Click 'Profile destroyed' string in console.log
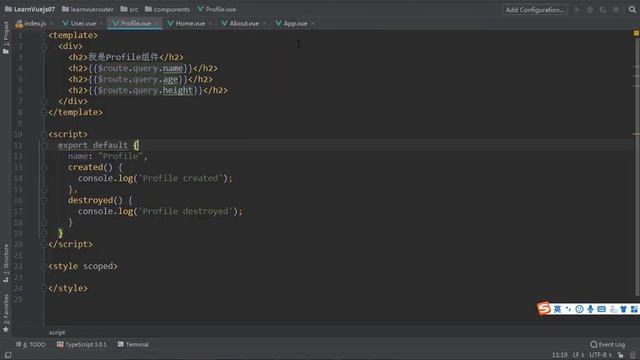The image size is (640, 360). pos(185,211)
